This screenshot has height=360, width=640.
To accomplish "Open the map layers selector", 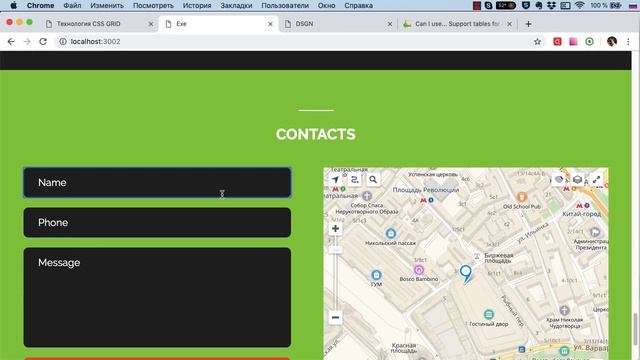I will (x=578, y=180).
